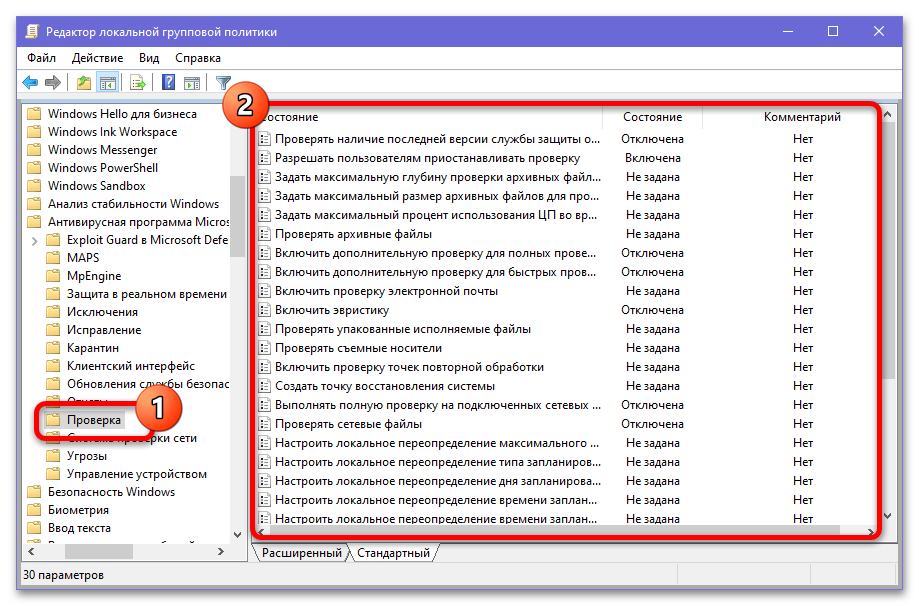Click the policy list scroll up arrow
Image resolution: width=919 pixels, height=606 pixels.
[888, 115]
